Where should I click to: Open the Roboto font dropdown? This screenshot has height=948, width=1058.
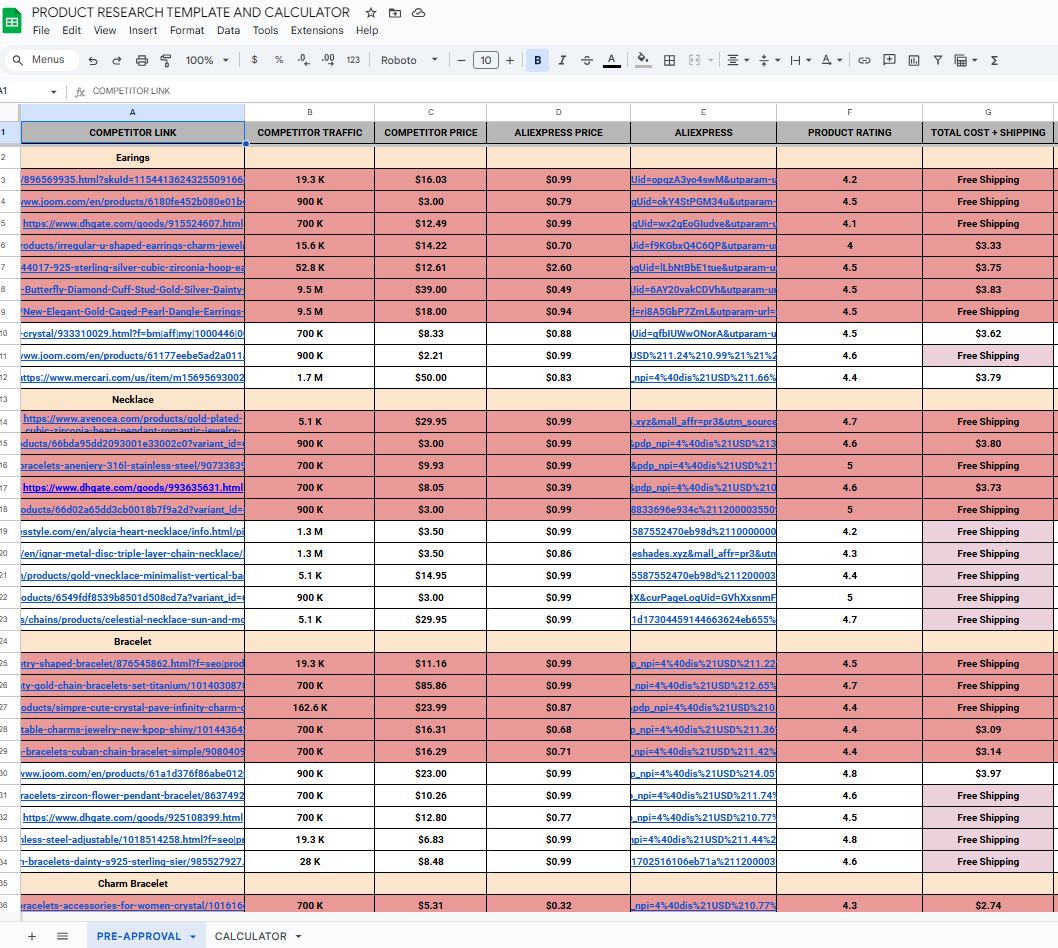tap(409, 60)
